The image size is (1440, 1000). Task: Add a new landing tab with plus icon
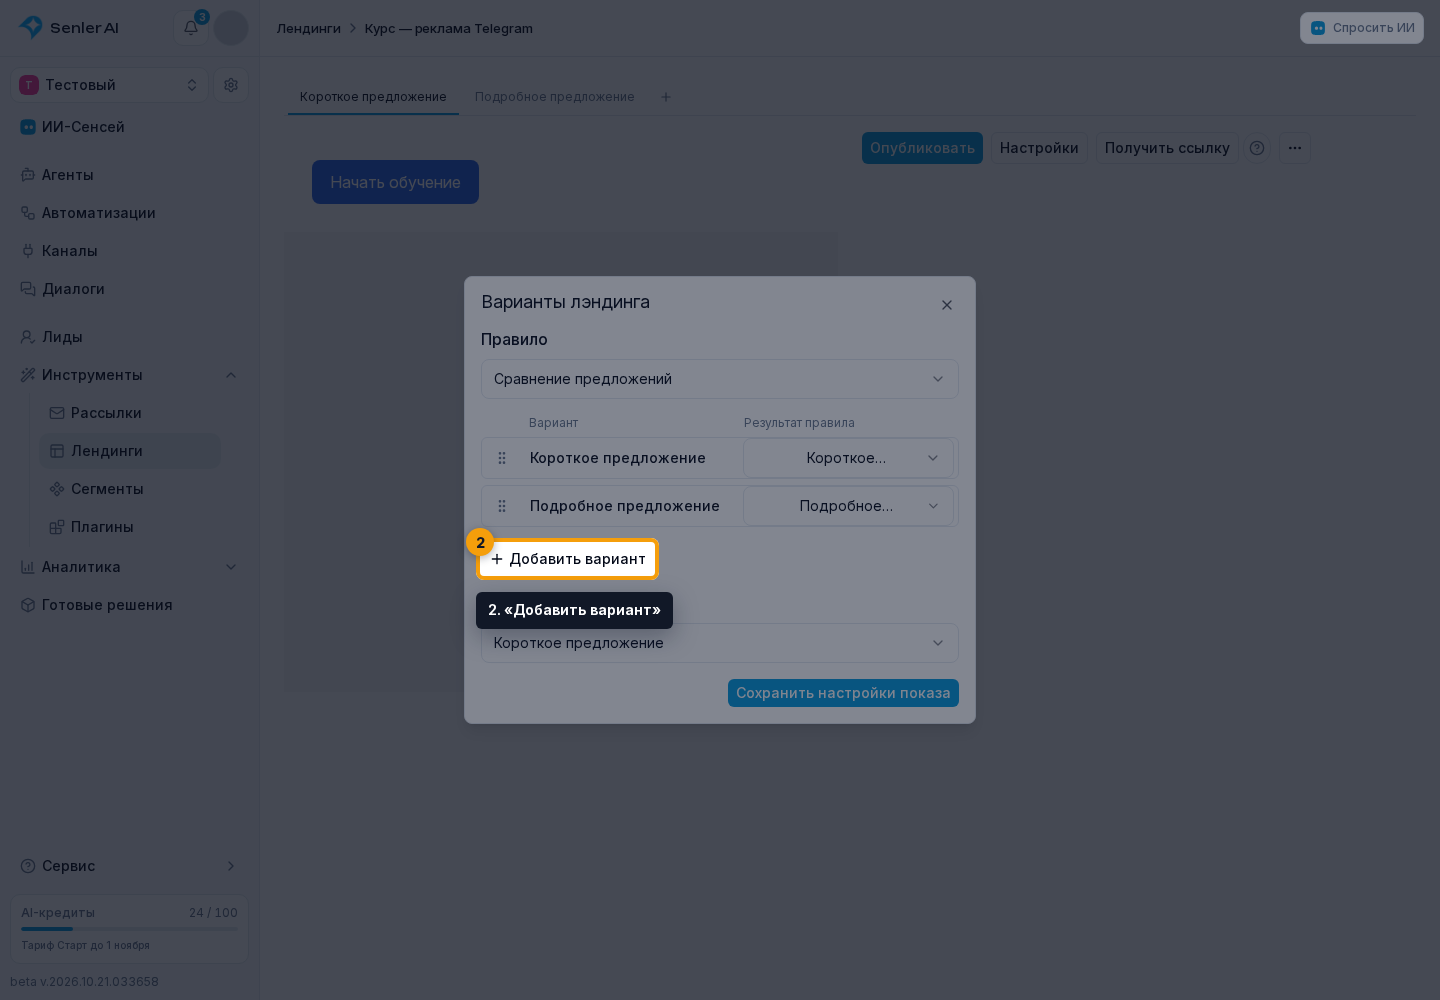(x=666, y=97)
